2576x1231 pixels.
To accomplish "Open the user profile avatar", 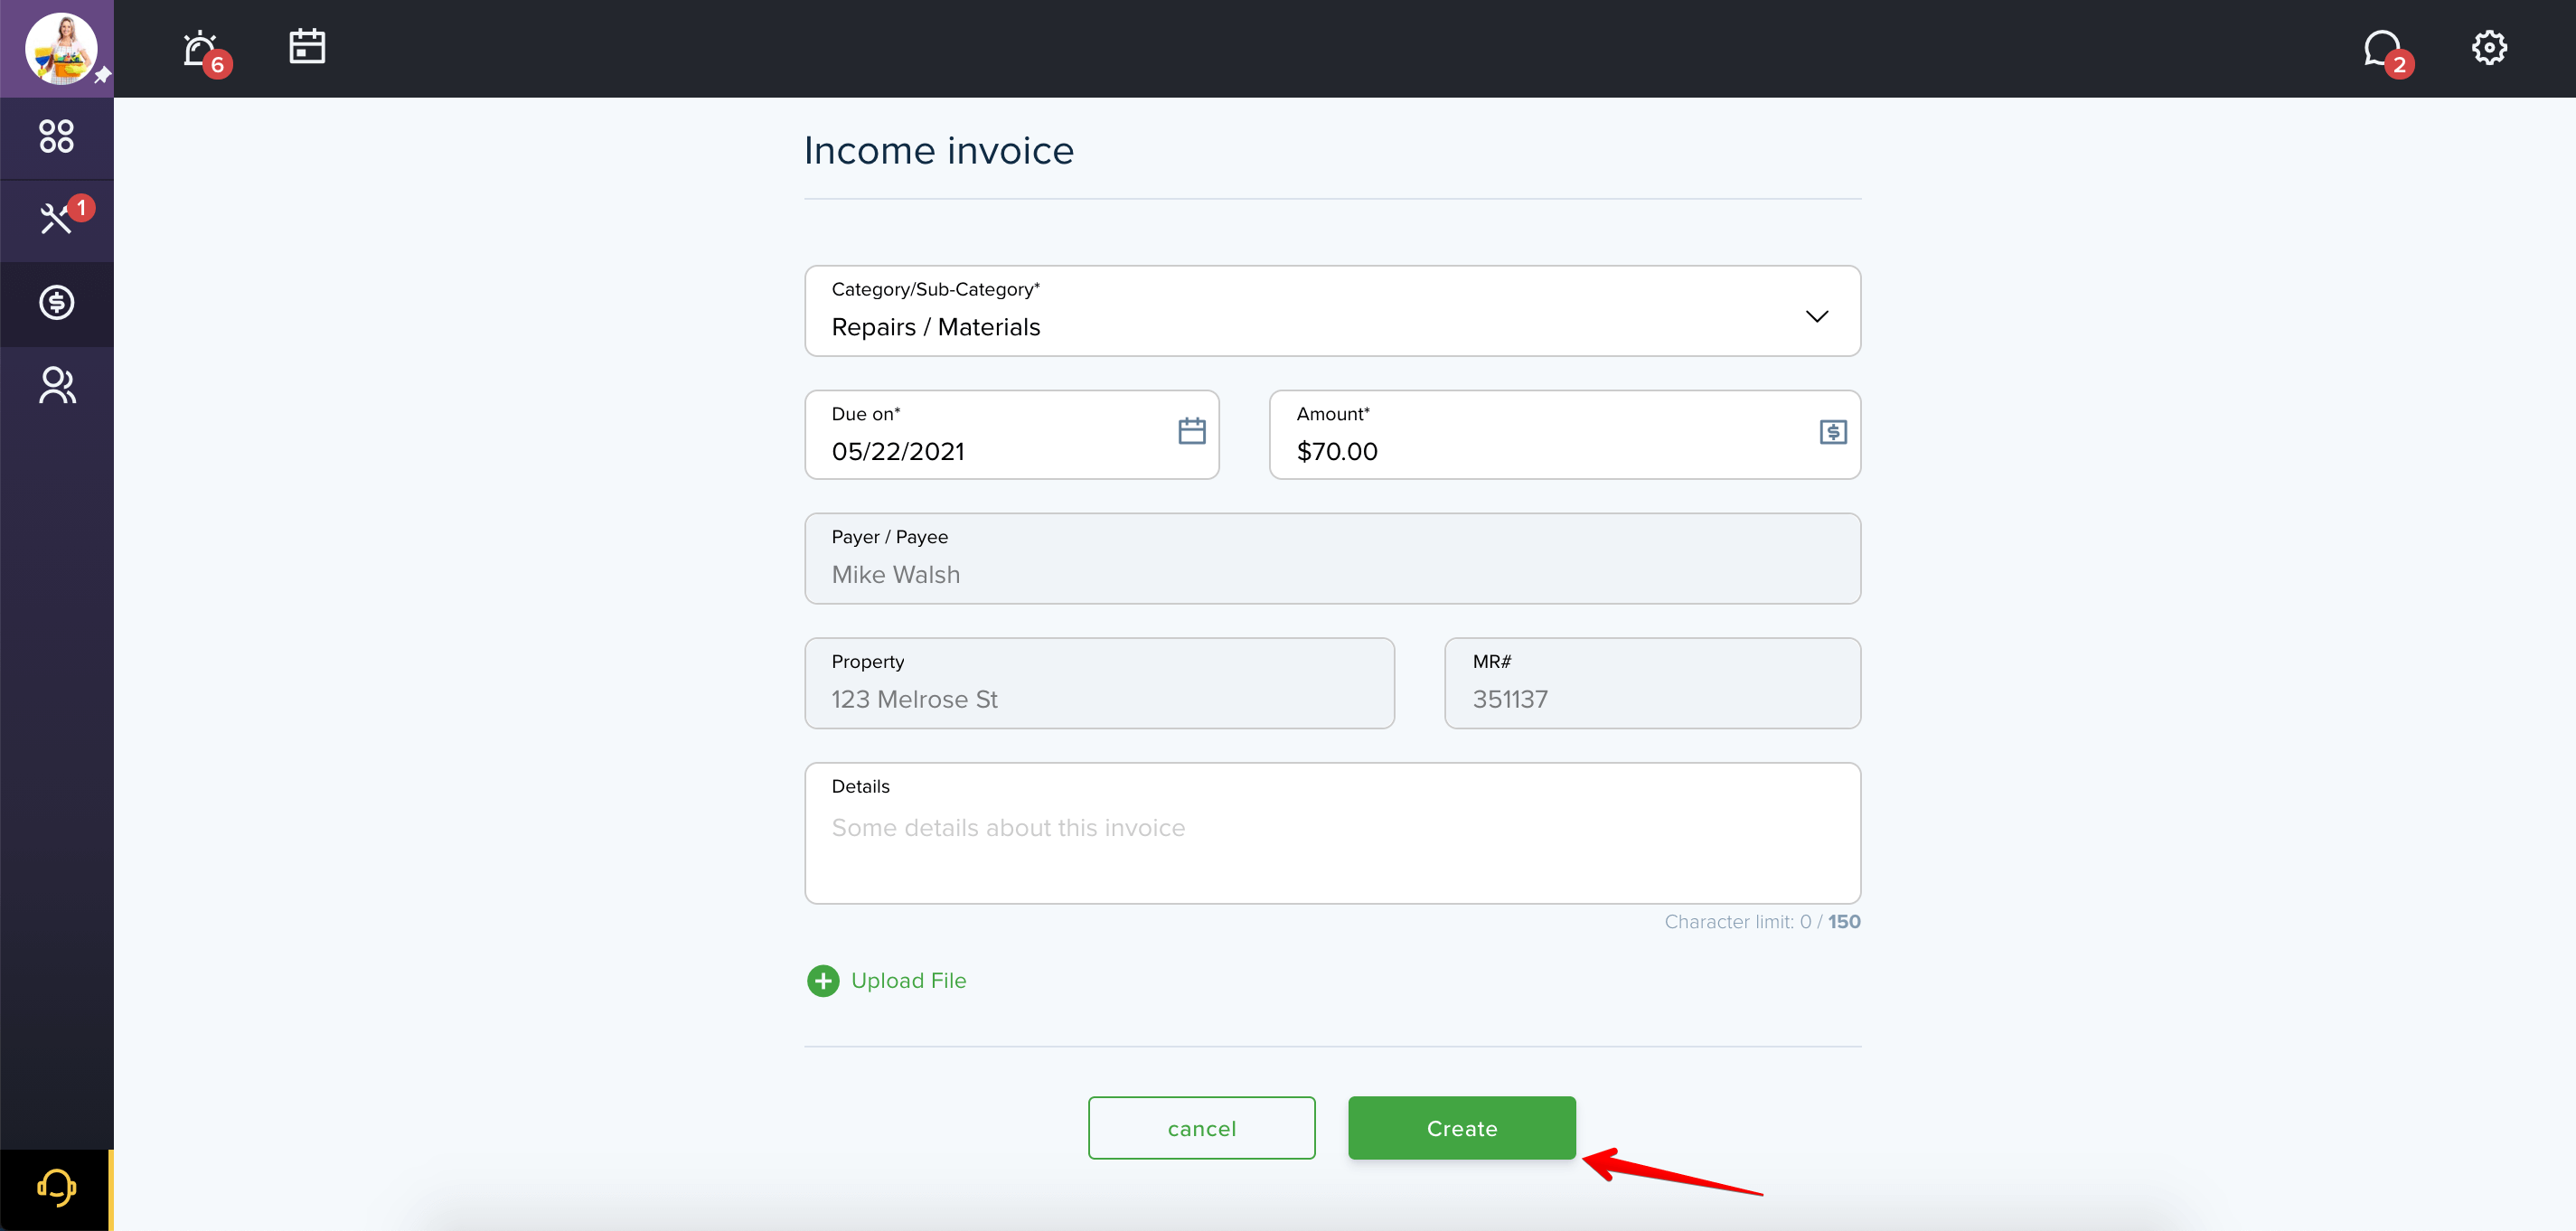I will click(61, 48).
